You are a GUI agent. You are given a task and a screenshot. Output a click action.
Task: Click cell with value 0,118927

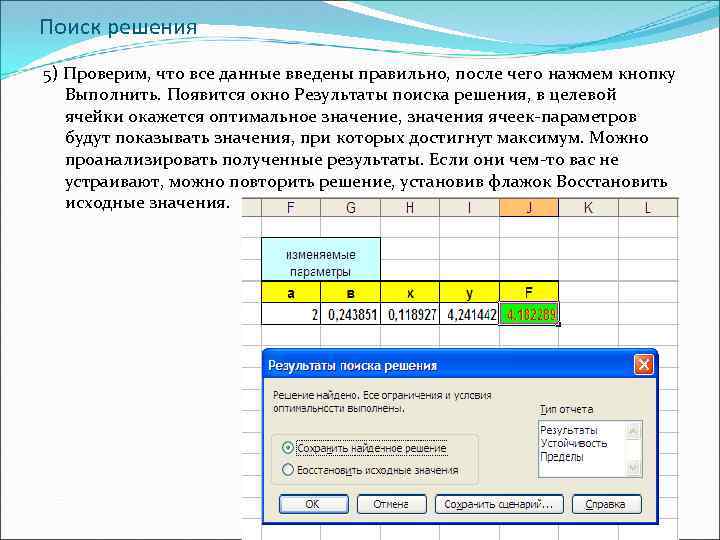[x=410, y=314]
